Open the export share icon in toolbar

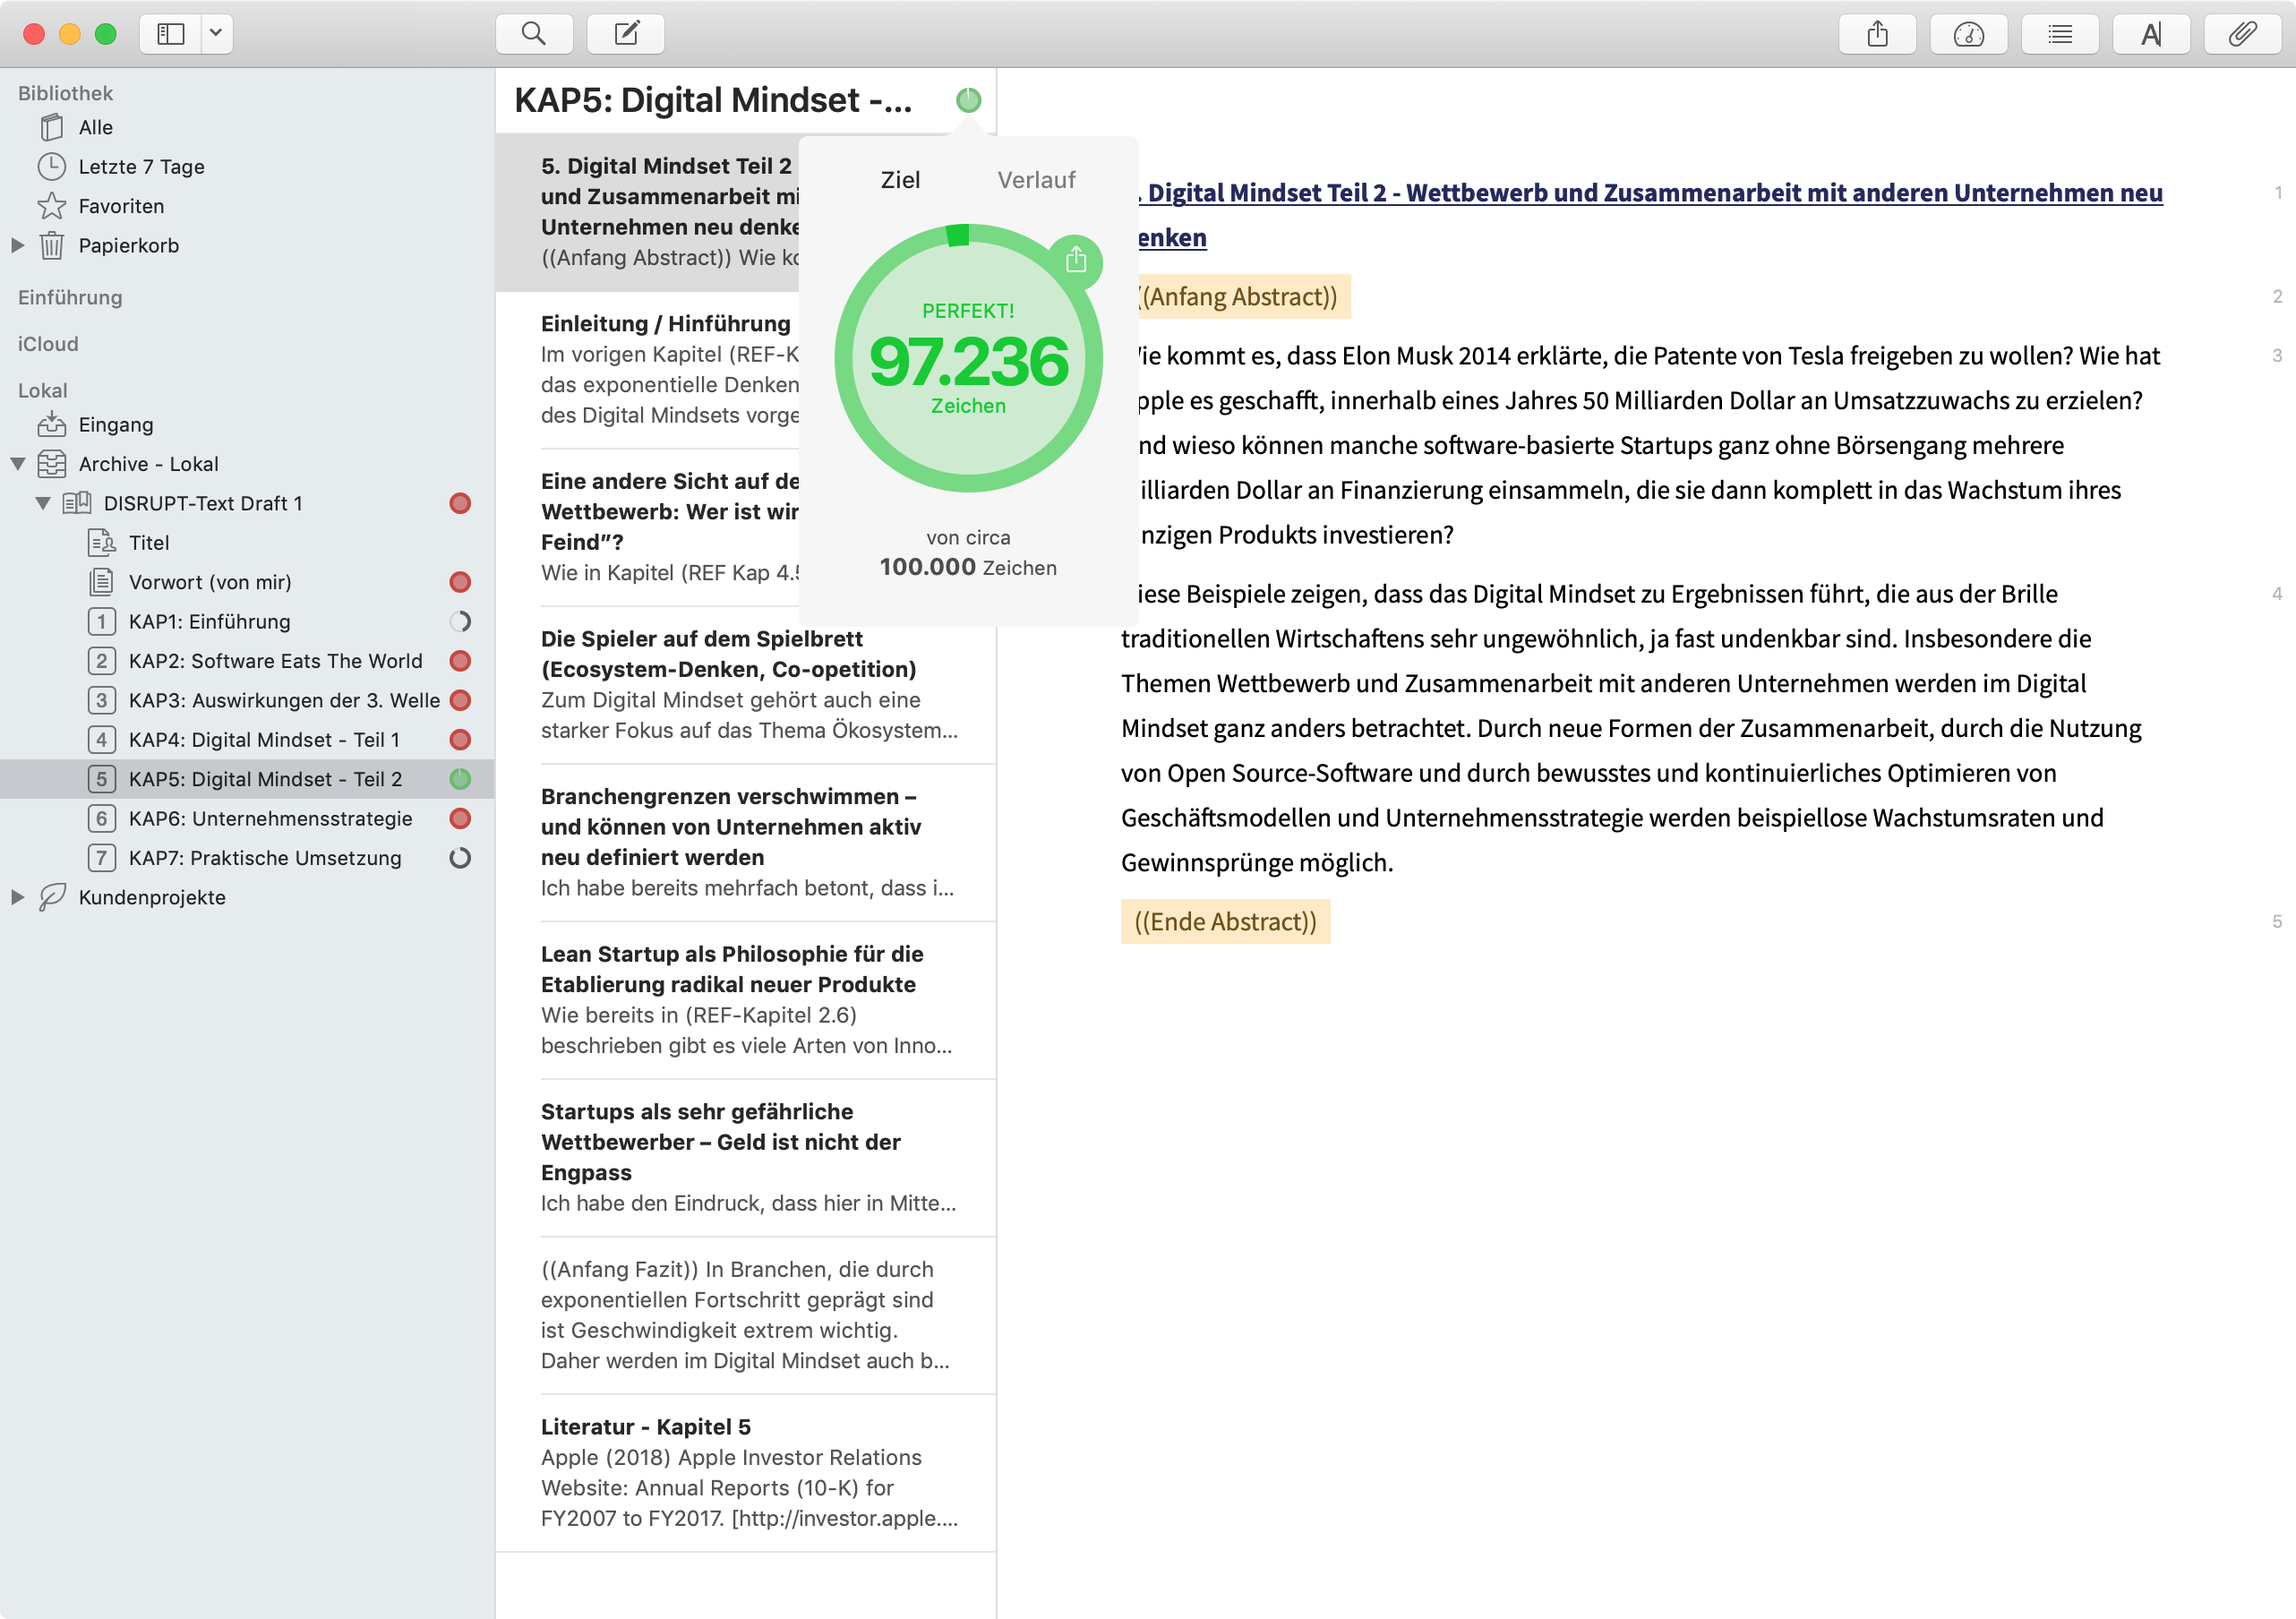click(x=1877, y=34)
